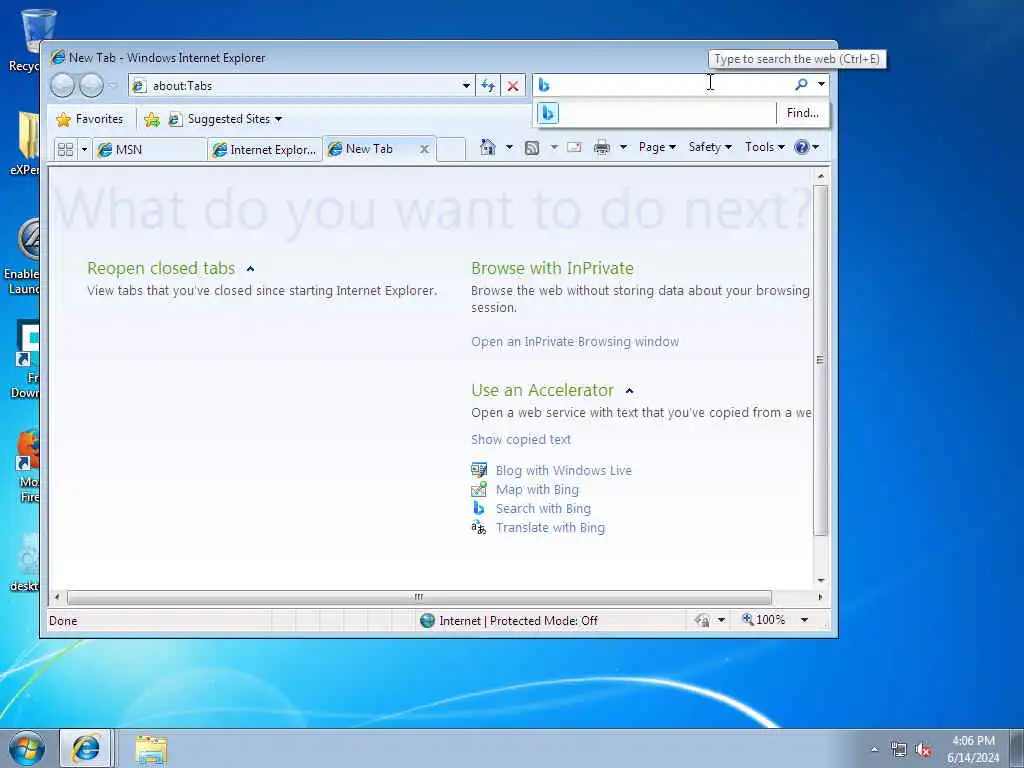Select the Bing provider in search suggestions
Viewport: 1024px width, 768px height.
coord(548,113)
